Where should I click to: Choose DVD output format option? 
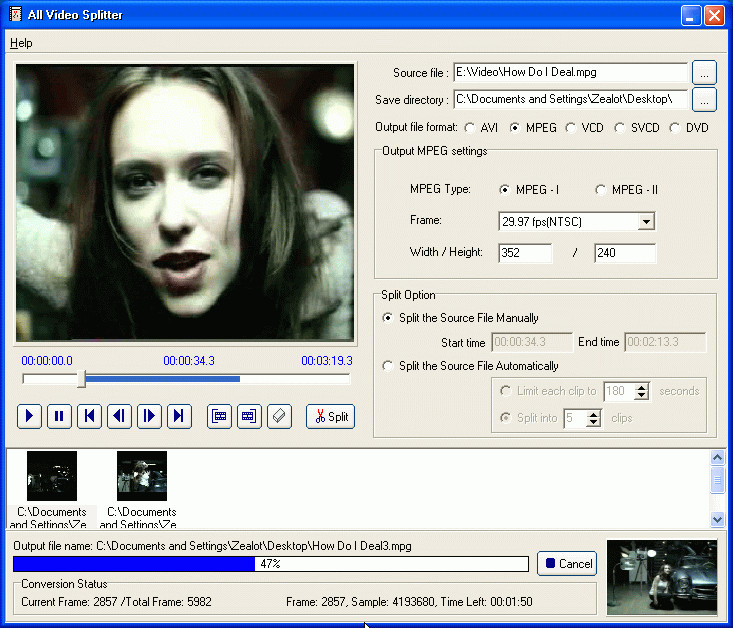point(675,128)
